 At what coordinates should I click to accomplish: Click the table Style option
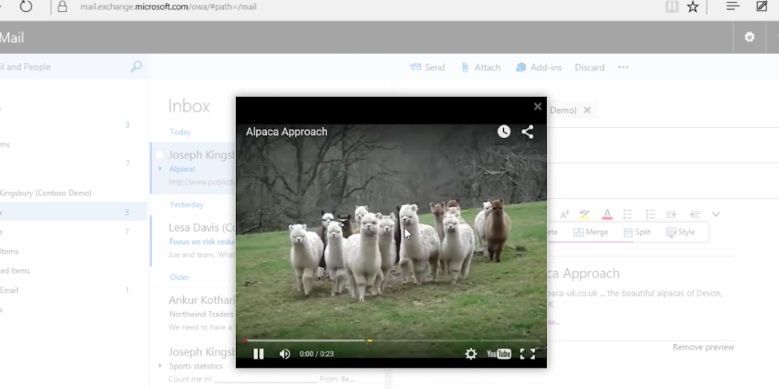[x=680, y=232]
